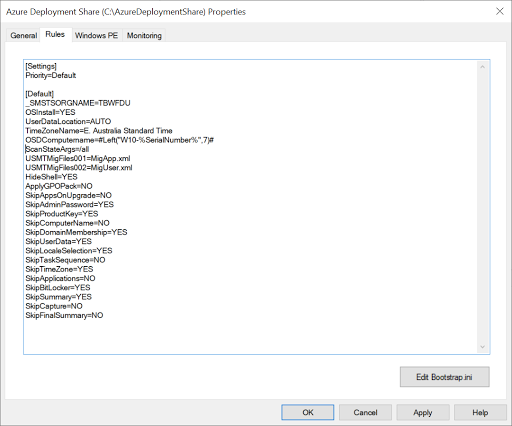Click the scroll down arrow in rules box
Screen dimensions: 512x426
[x=482, y=347]
